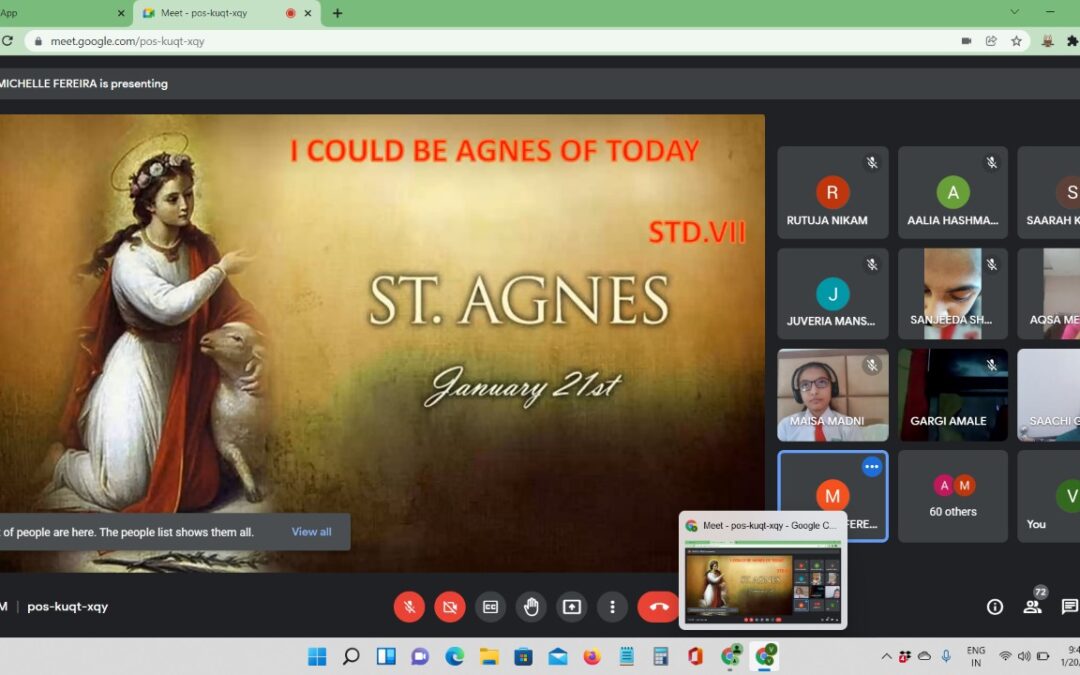The height and width of the screenshot is (675, 1080).
Task: Leave the call with the red hang-up button
Action: (x=658, y=607)
